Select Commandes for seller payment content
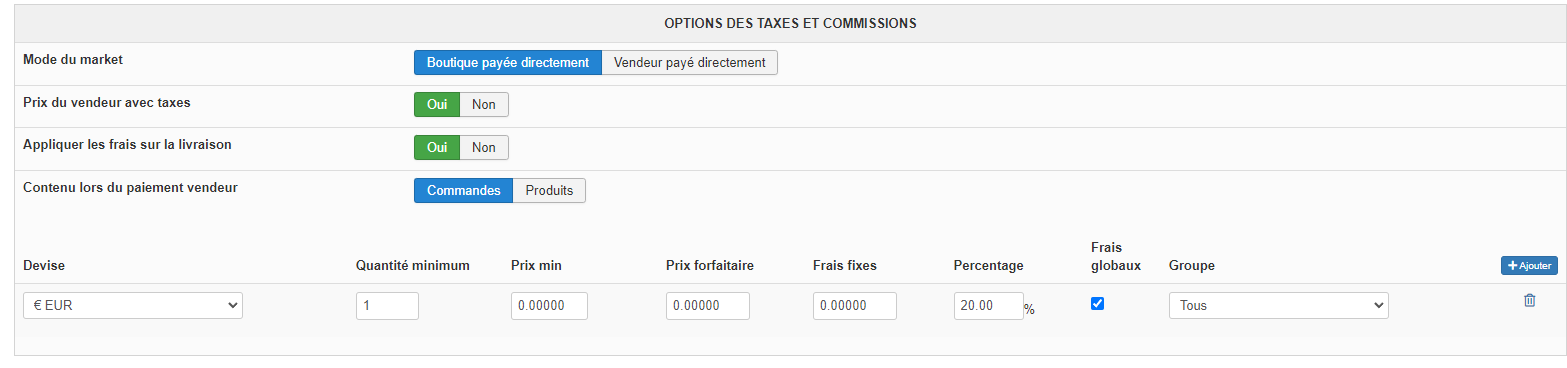Screen dimensions: 1567x368 pos(463,190)
